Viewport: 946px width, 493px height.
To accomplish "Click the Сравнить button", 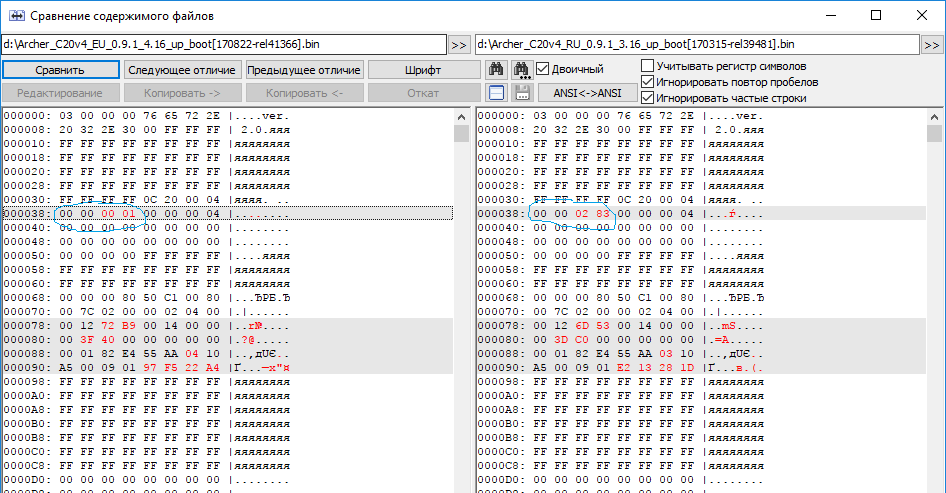I will click(60, 70).
